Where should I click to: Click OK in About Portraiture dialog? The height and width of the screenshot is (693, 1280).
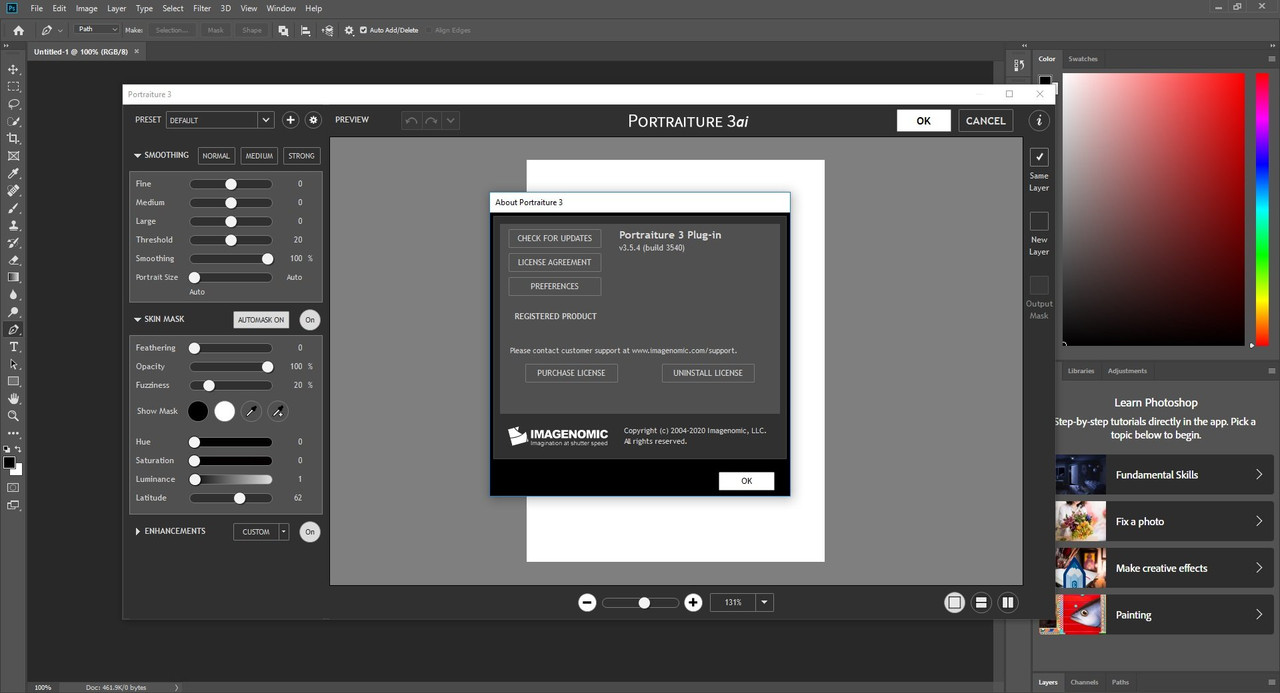point(746,481)
